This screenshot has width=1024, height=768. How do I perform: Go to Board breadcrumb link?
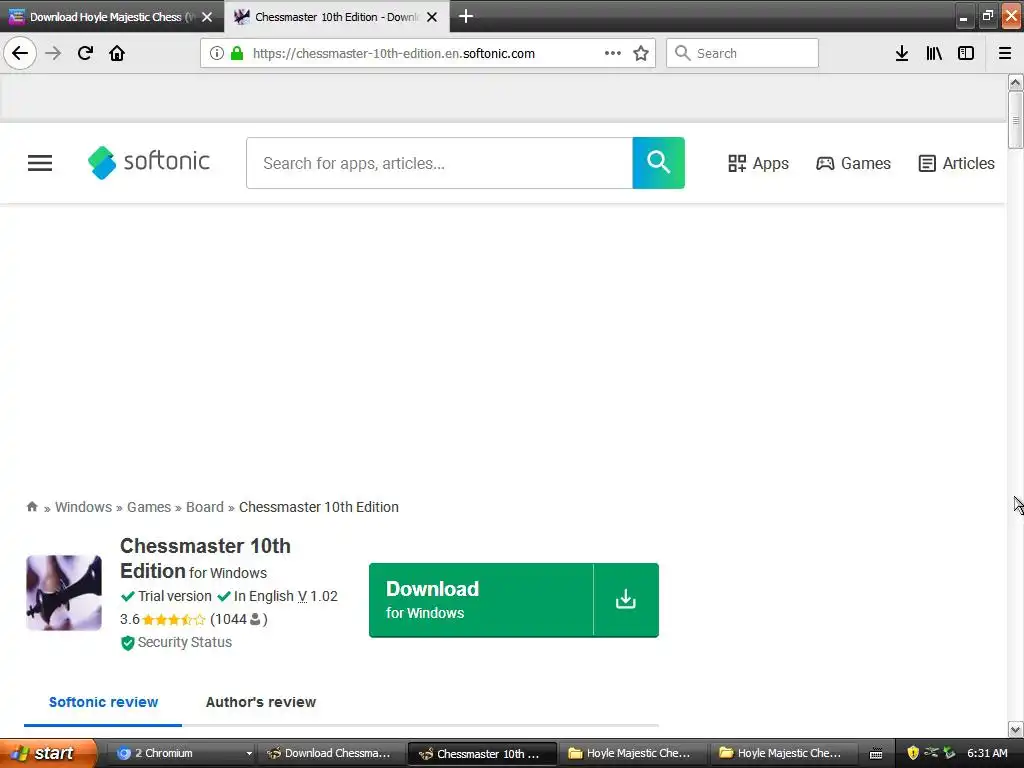(x=205, y=507)
